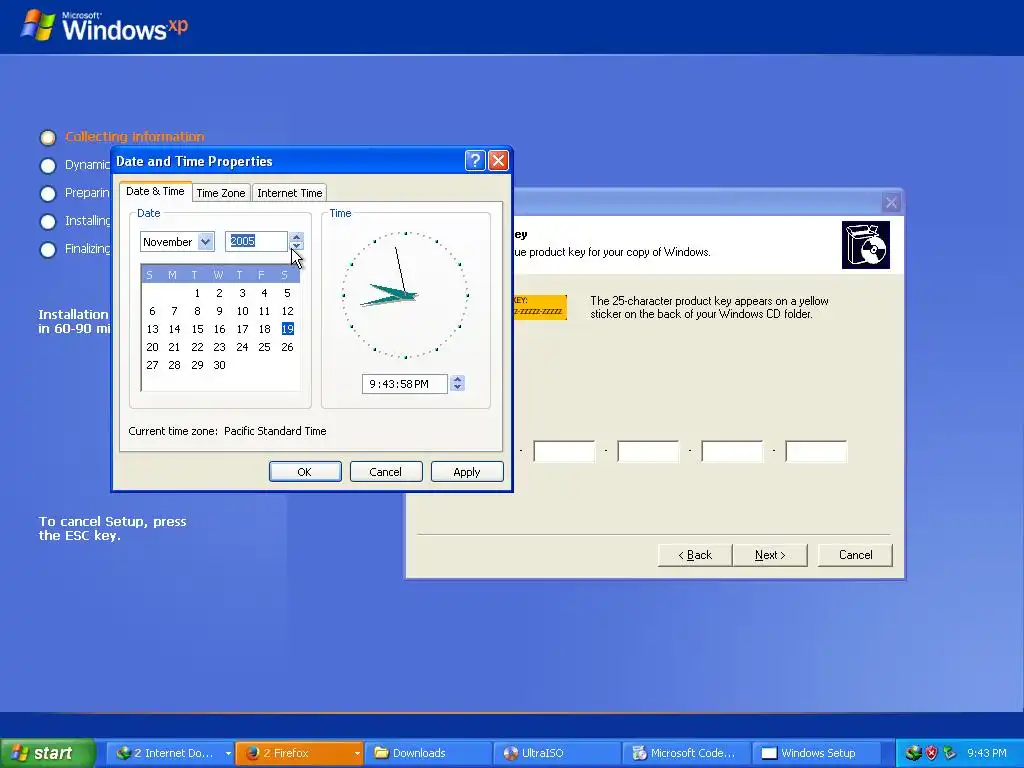Image resolution: width=1024 pixels, height=768 pixels.
Task: Click the red security shield tray icon
Action: (931, 753)
